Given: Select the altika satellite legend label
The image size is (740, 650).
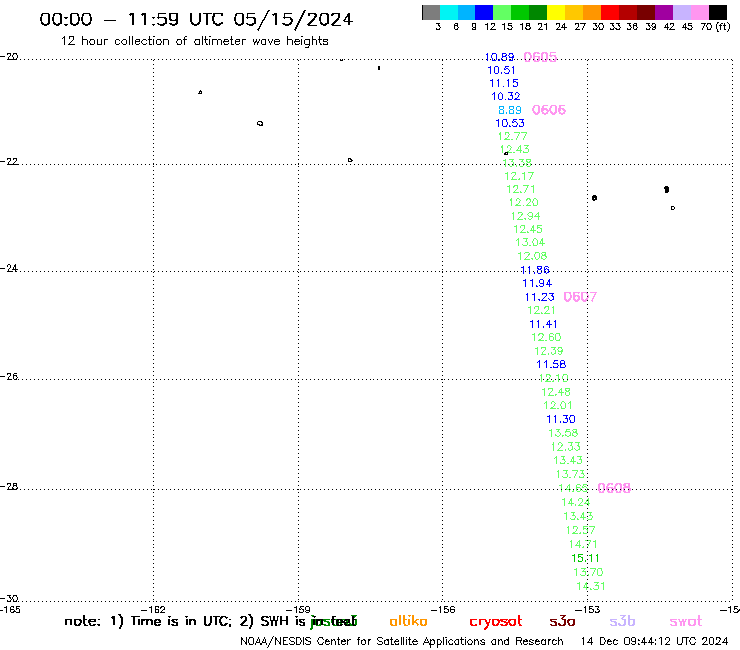Looking at the screenshot, I should coord(408,621).
